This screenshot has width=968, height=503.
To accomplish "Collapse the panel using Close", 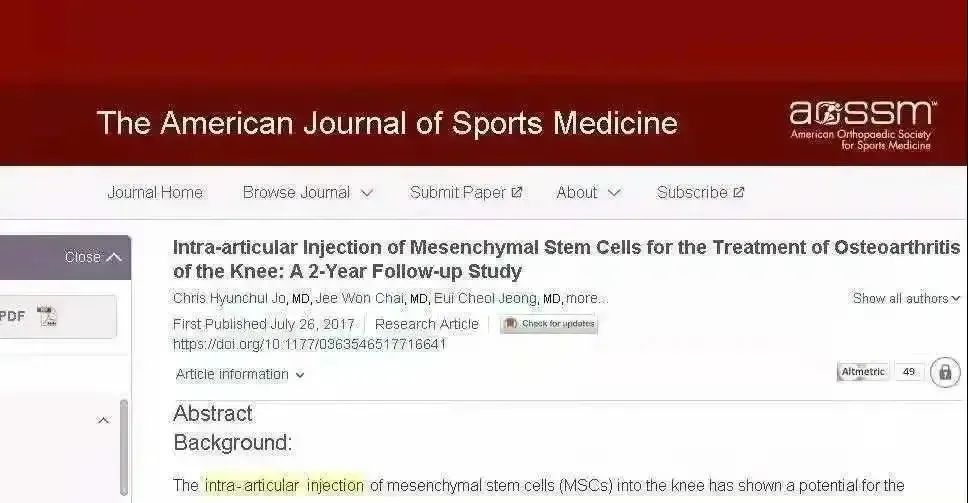I will [93, 257].
